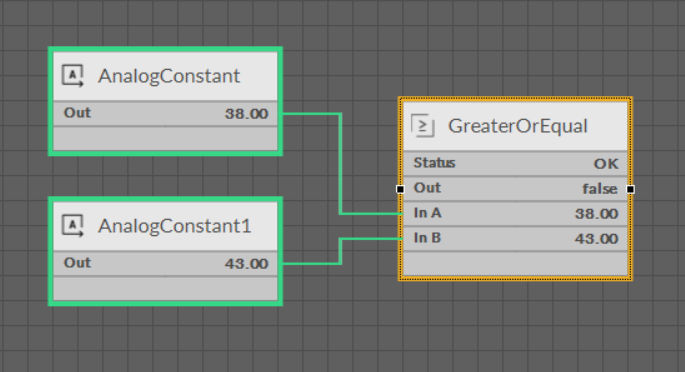Click the empty footer row of GreaterOrEqual
Viewport: 685px width, 372px height.
tap(515, 263)
